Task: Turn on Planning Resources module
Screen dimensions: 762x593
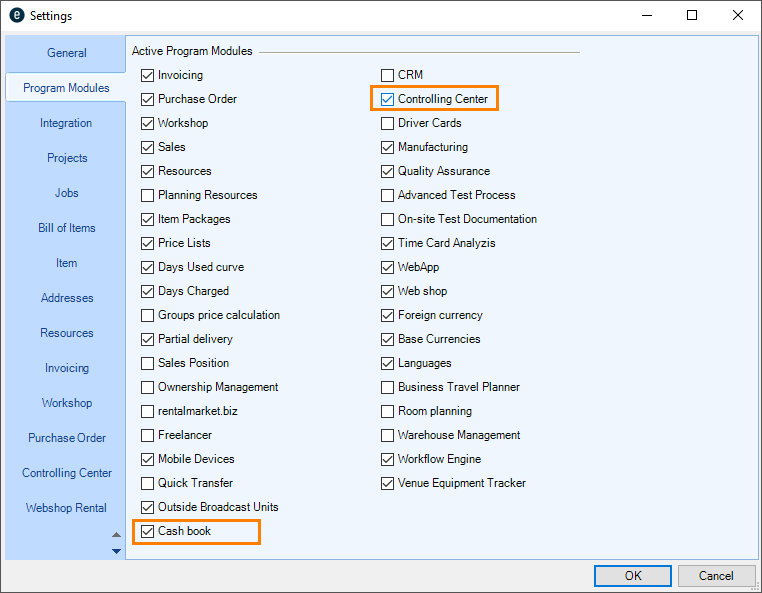Action: [148, 195]
